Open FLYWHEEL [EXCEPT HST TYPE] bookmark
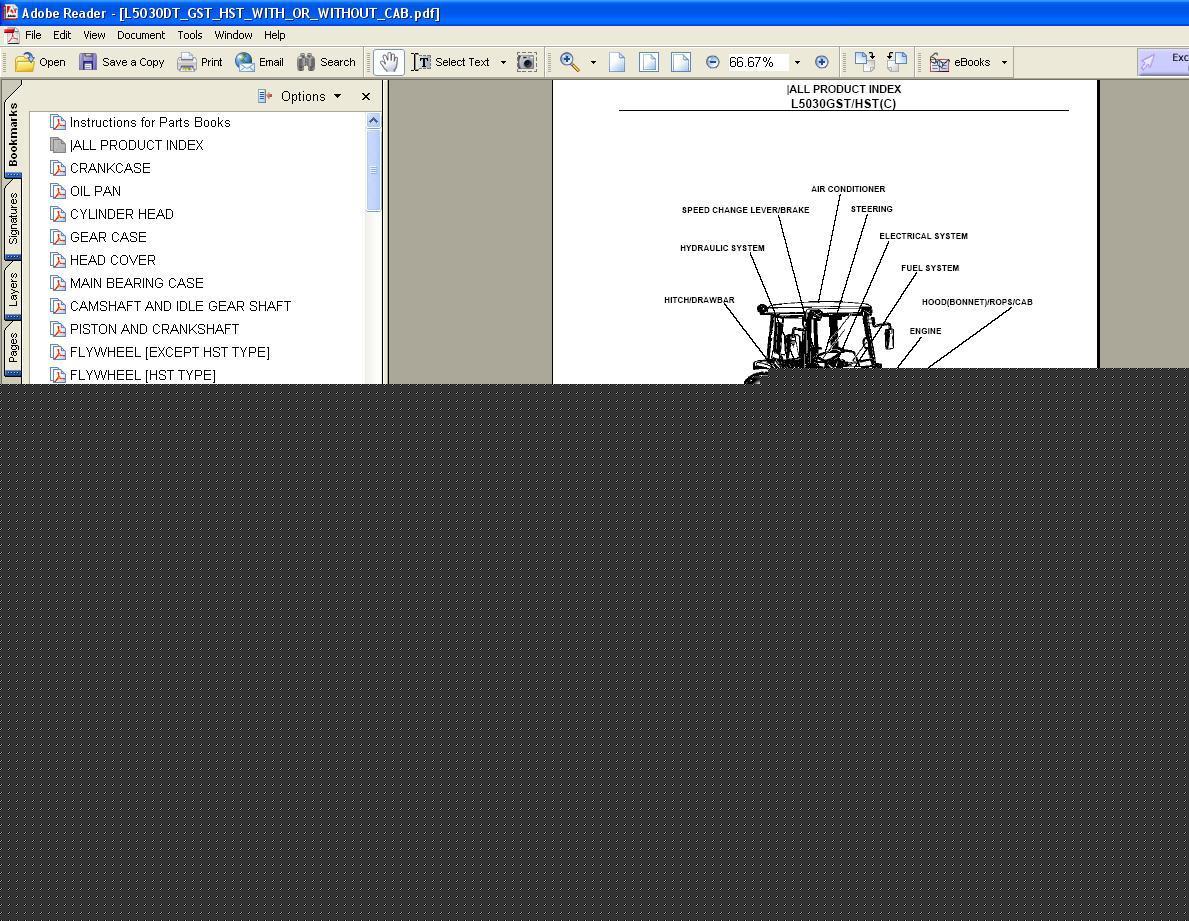1189x921 pixels. [x=170, y=352]
